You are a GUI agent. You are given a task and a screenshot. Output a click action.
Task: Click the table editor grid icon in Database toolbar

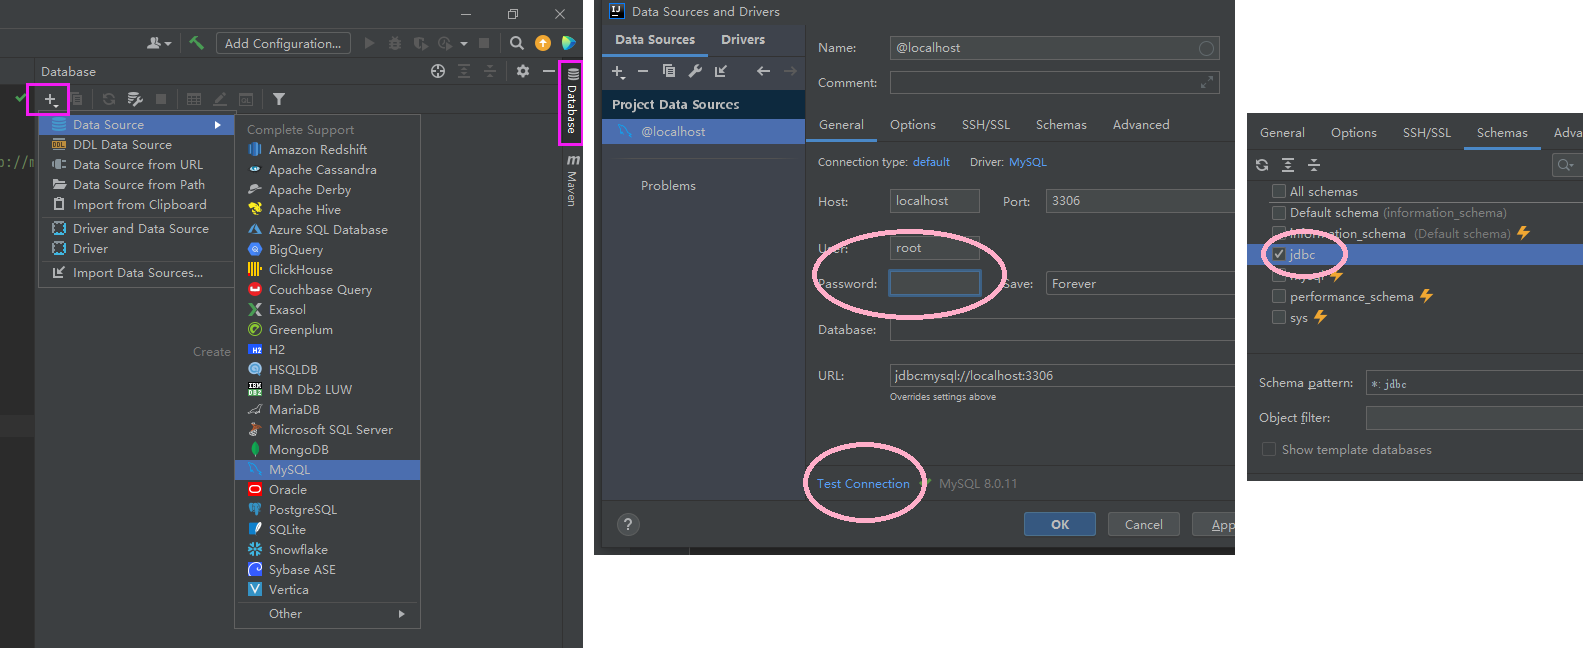(x=194, y=99)
